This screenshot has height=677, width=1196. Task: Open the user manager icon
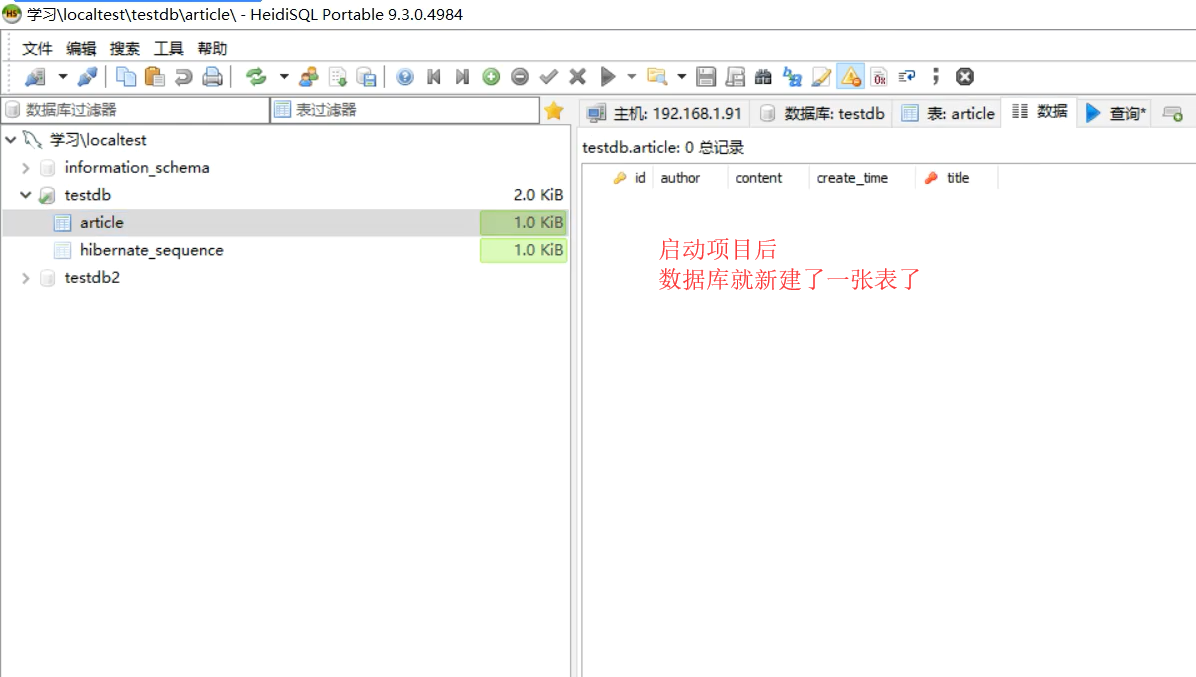tap(309, 77)
